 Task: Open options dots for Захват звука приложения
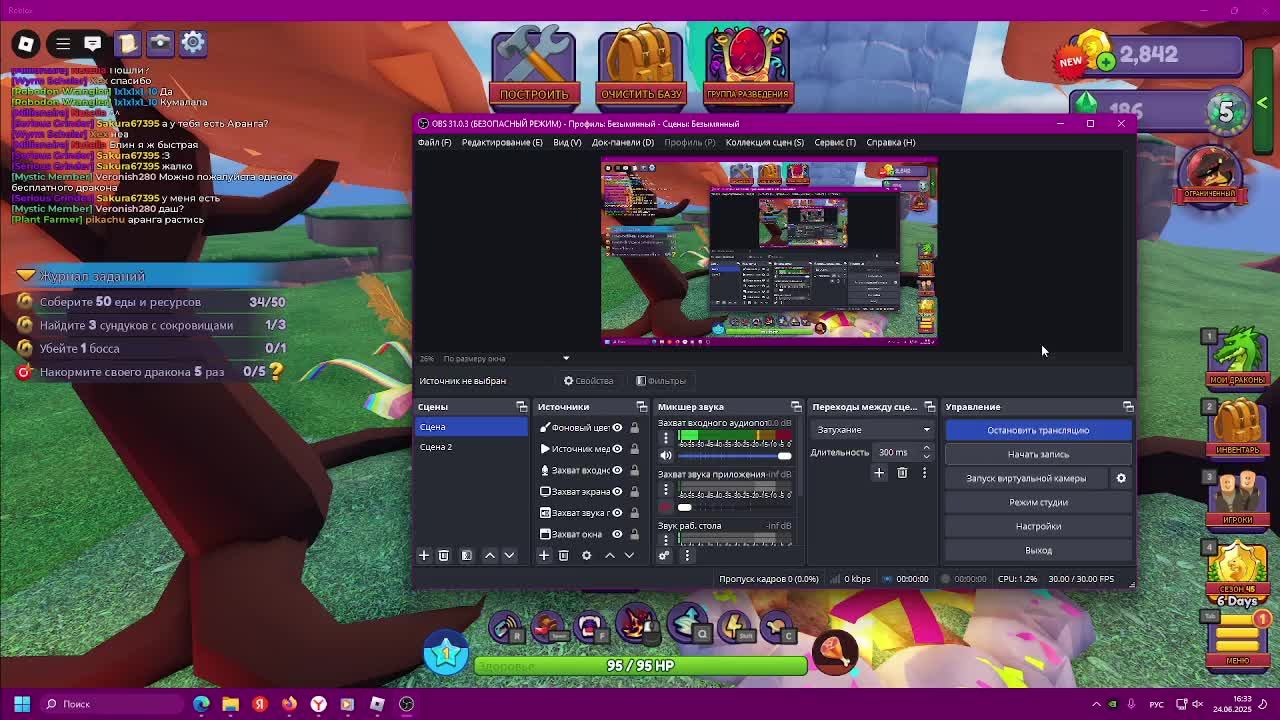click(666, 489)
